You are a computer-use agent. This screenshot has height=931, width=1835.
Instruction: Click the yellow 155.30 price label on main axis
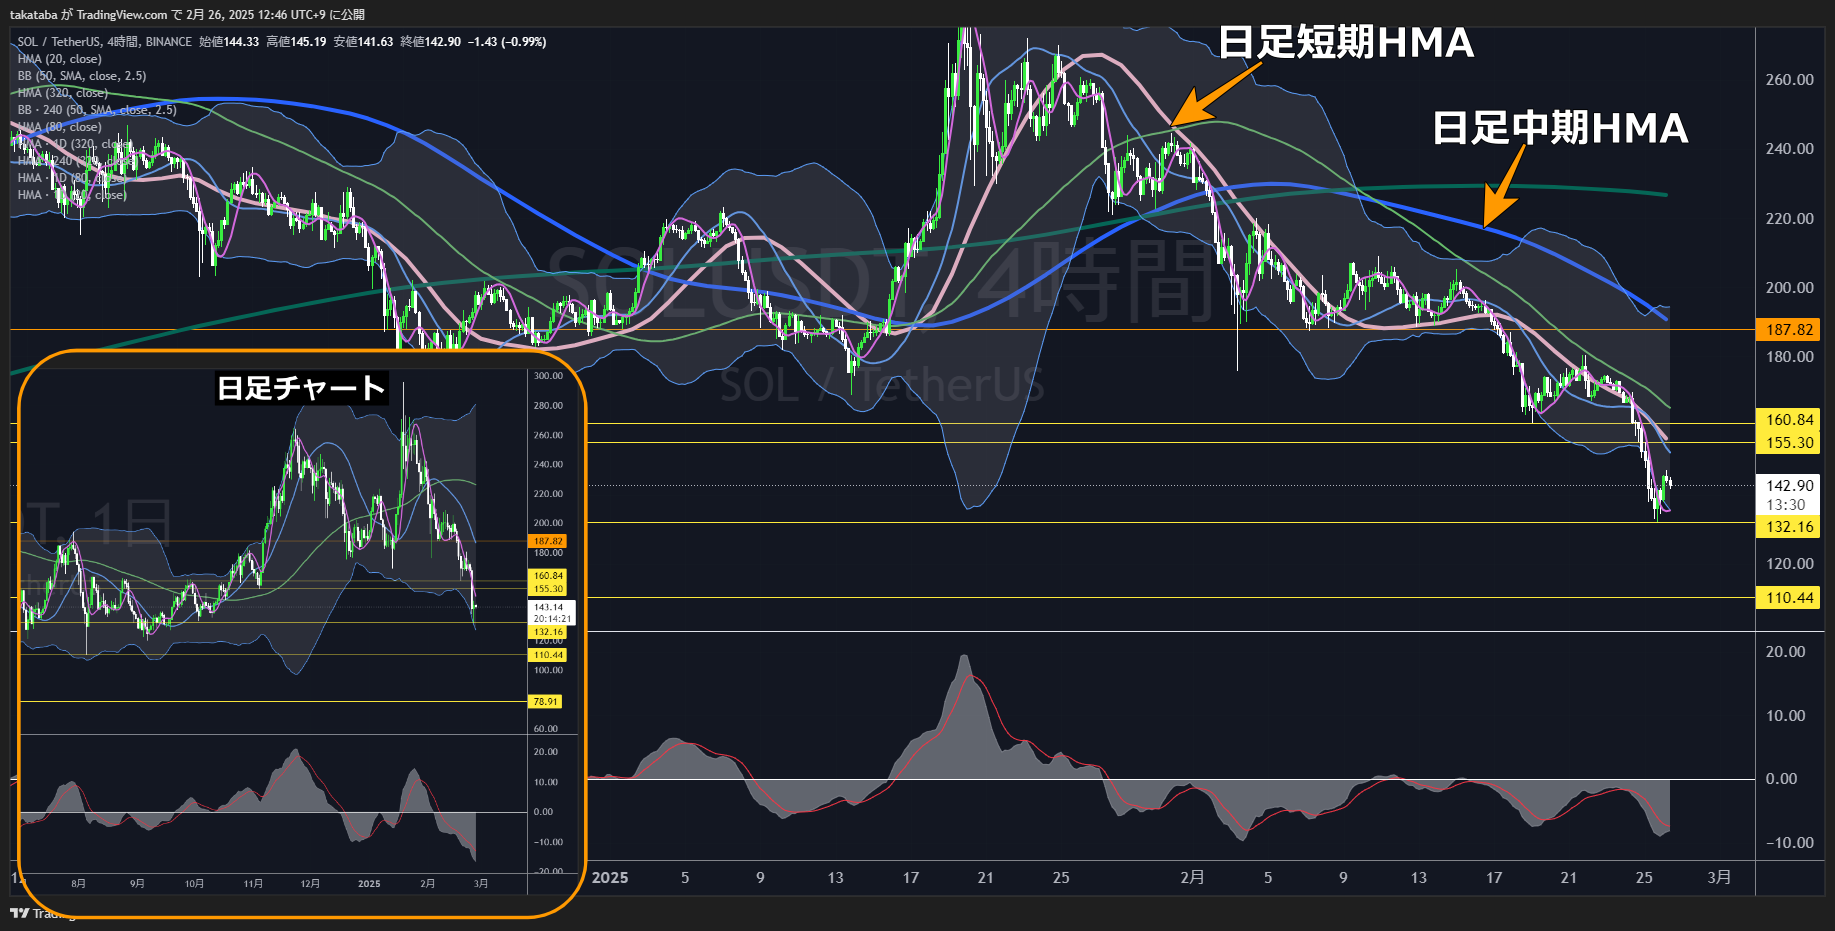(x=1788, y=443)
